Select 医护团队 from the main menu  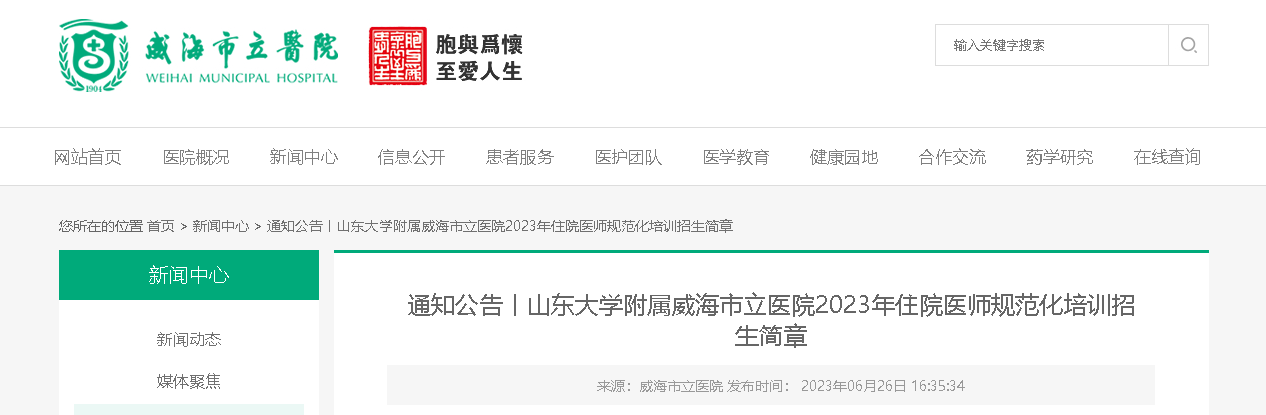(628, 157)
